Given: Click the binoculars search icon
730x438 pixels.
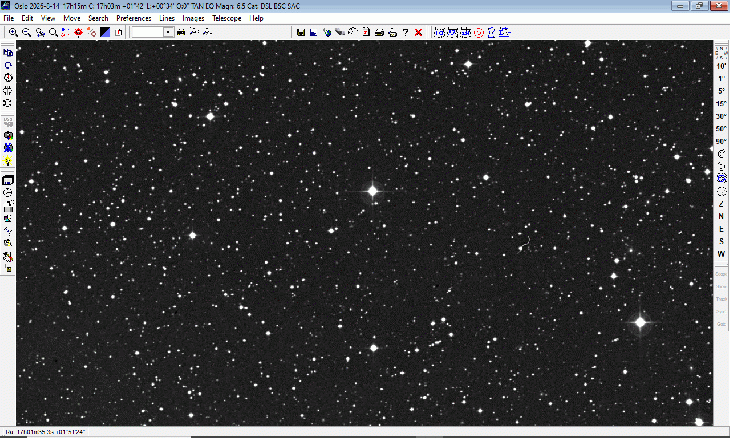Looking at the screenshot, I should (181, 32).
